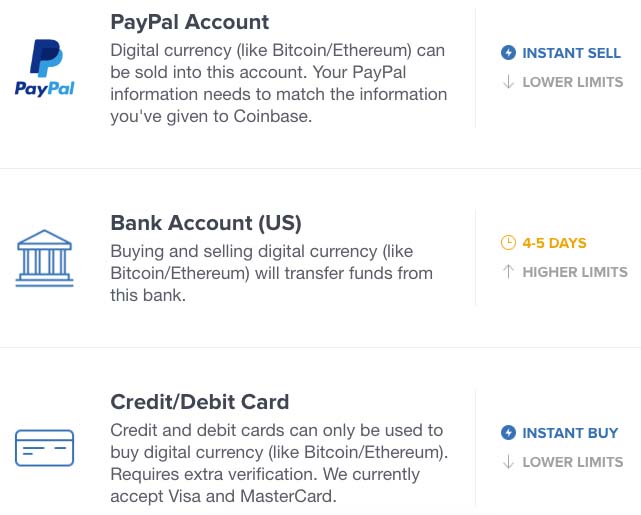Select the Bank Account (US) heading
Screen dimensions: 641x515
[x=206, y=223]
